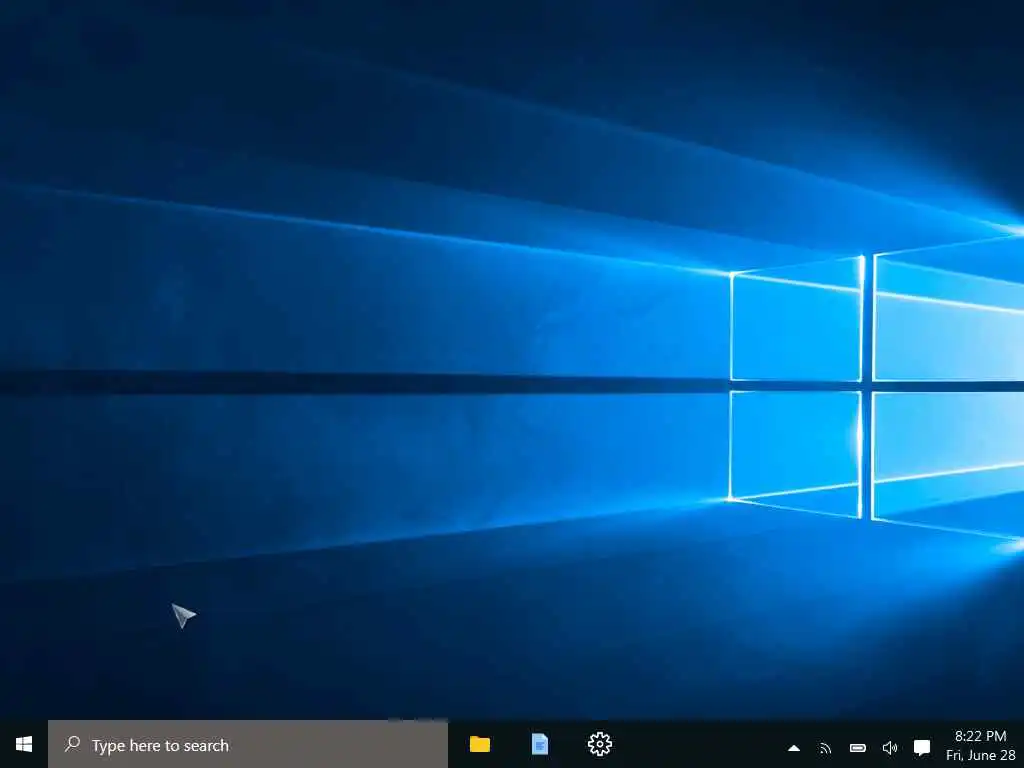Open the network connection tray icon
This screenshot has width=1024, height=768.
coord(825,748)
